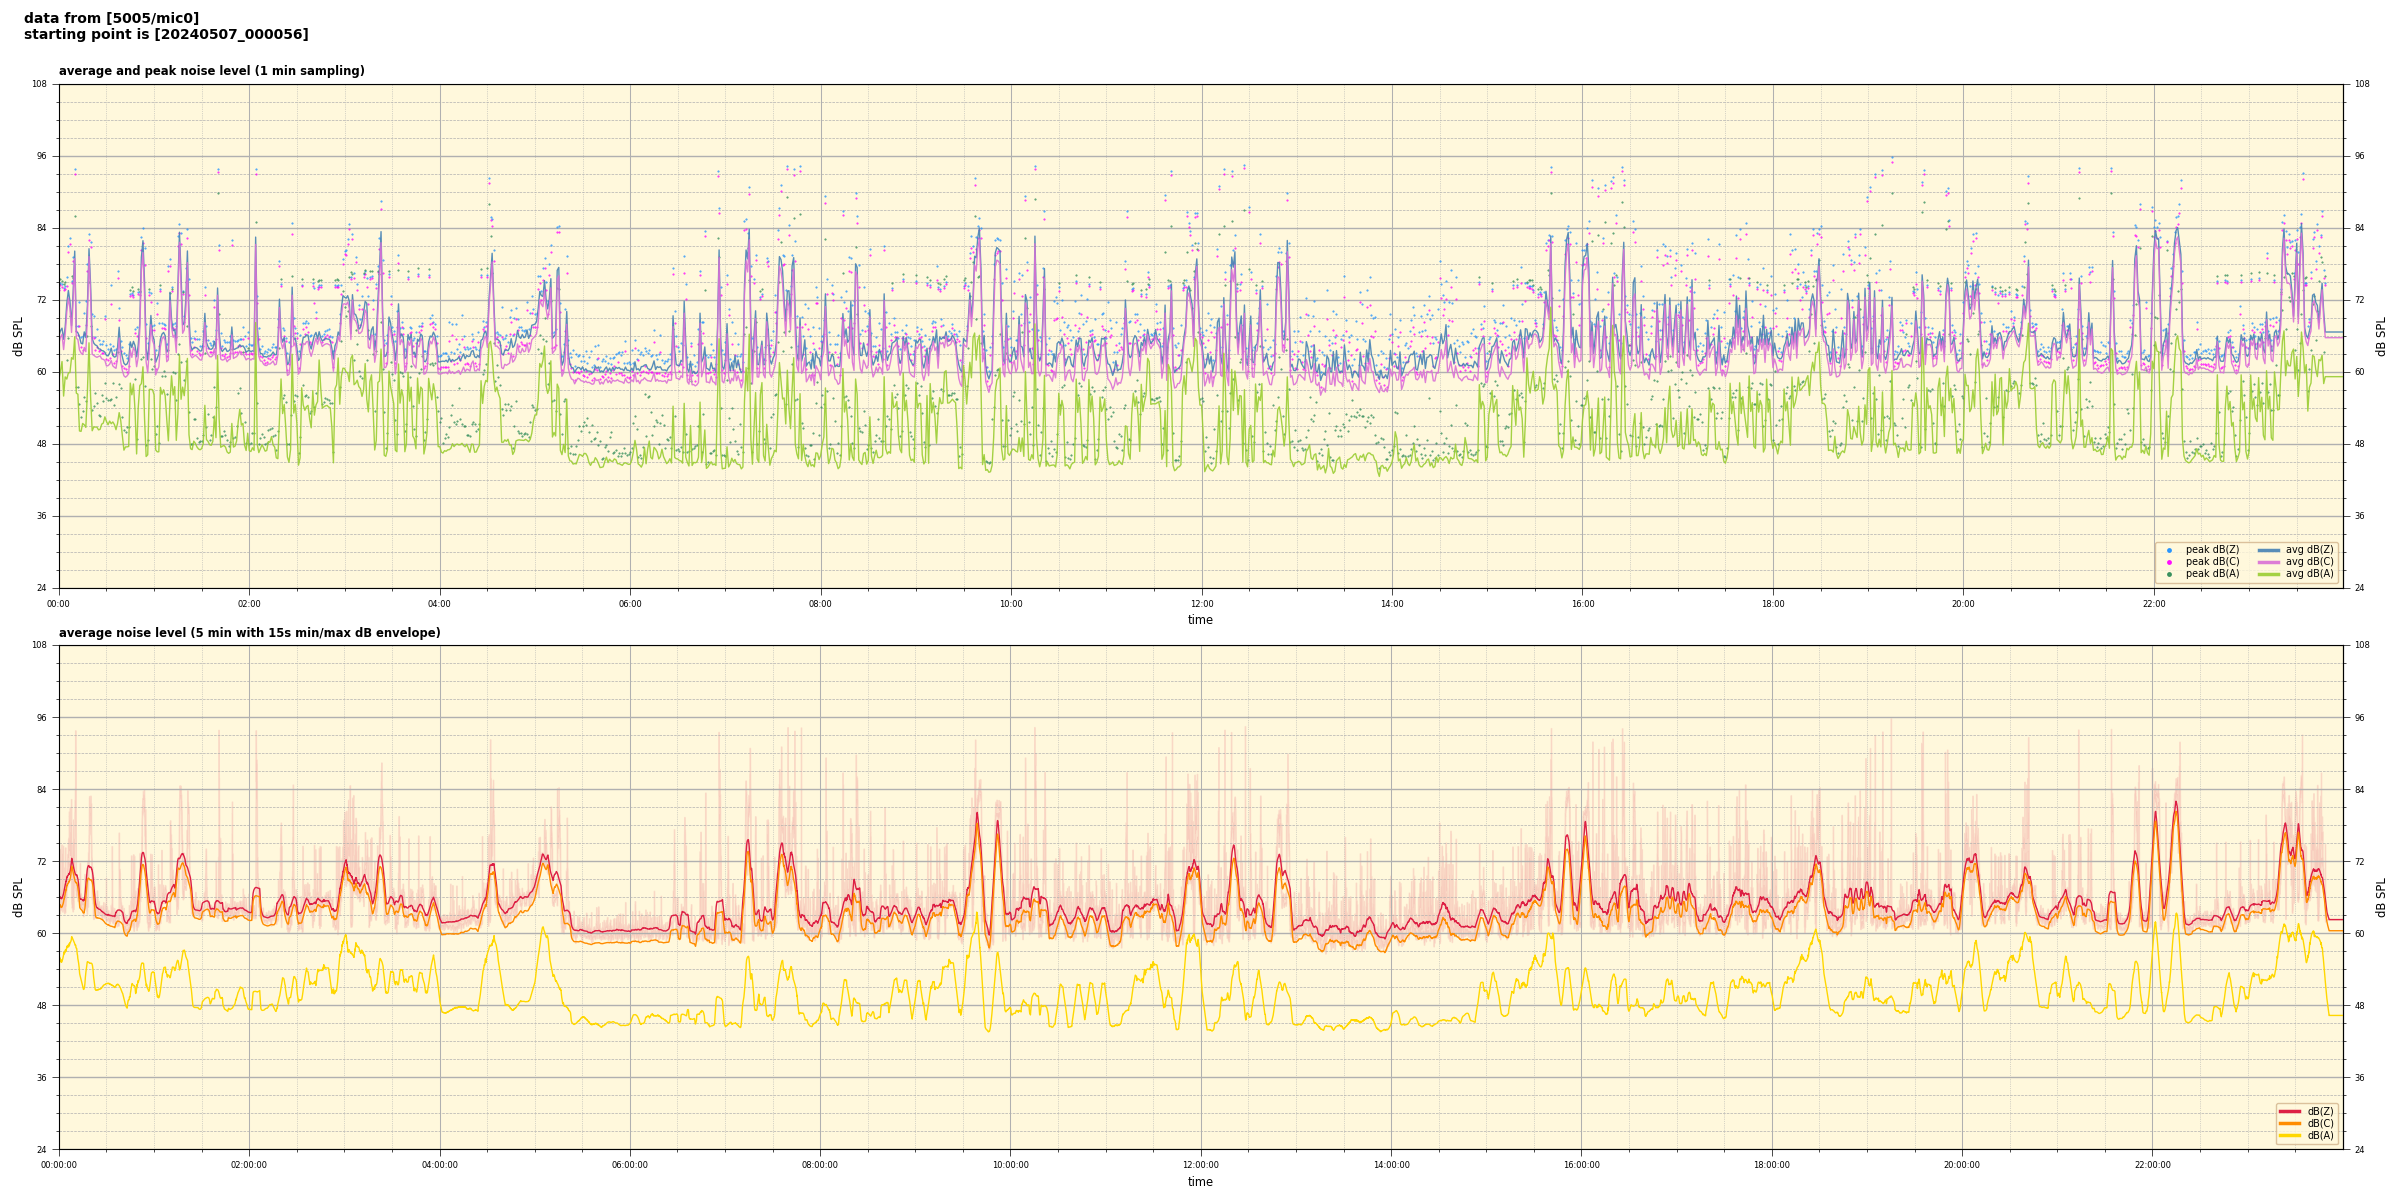This screenshot has width=2400, height=1200.
Task: Click left 'dB SPL' label of bottom chart
Action: (18, 897)
